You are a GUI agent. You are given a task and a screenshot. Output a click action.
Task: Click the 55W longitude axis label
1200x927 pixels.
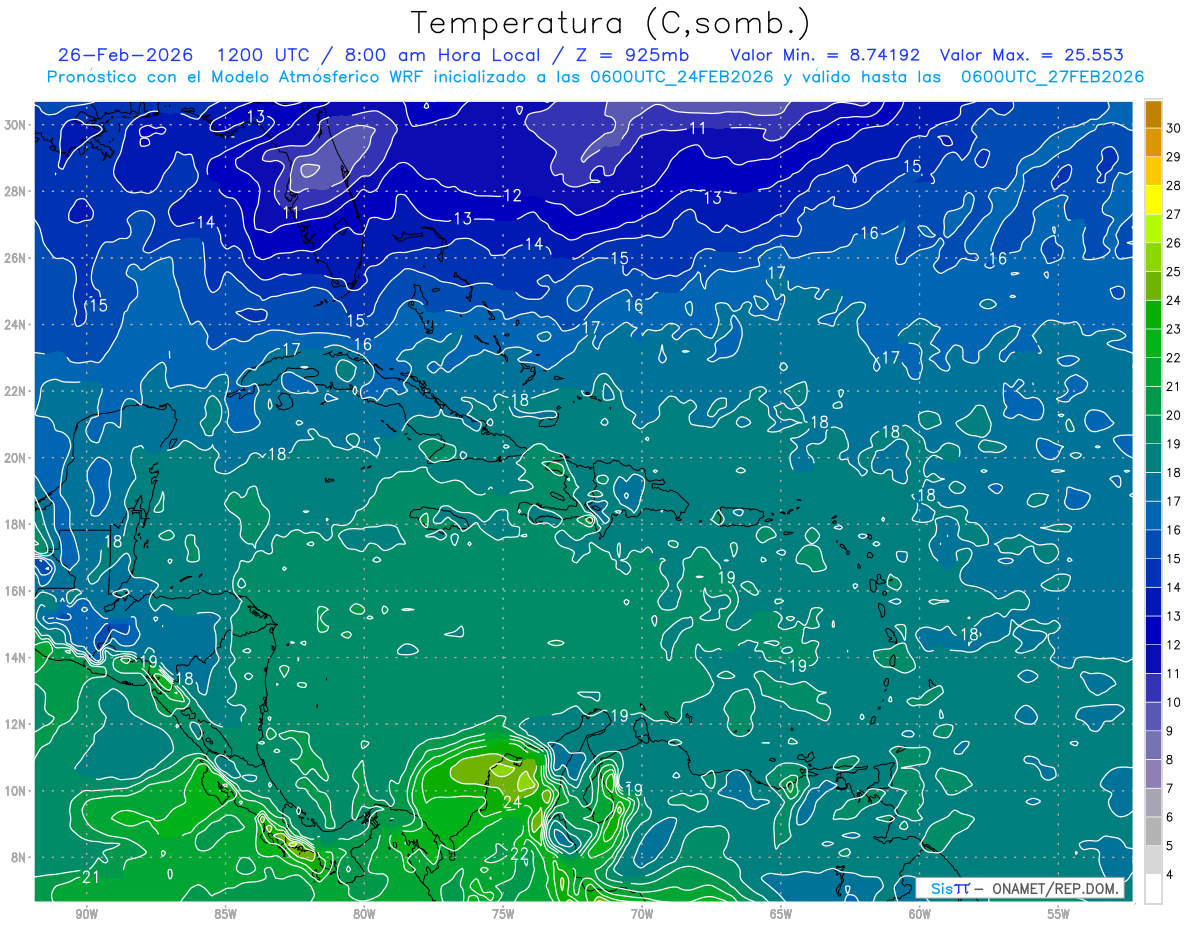[1059, 914]
